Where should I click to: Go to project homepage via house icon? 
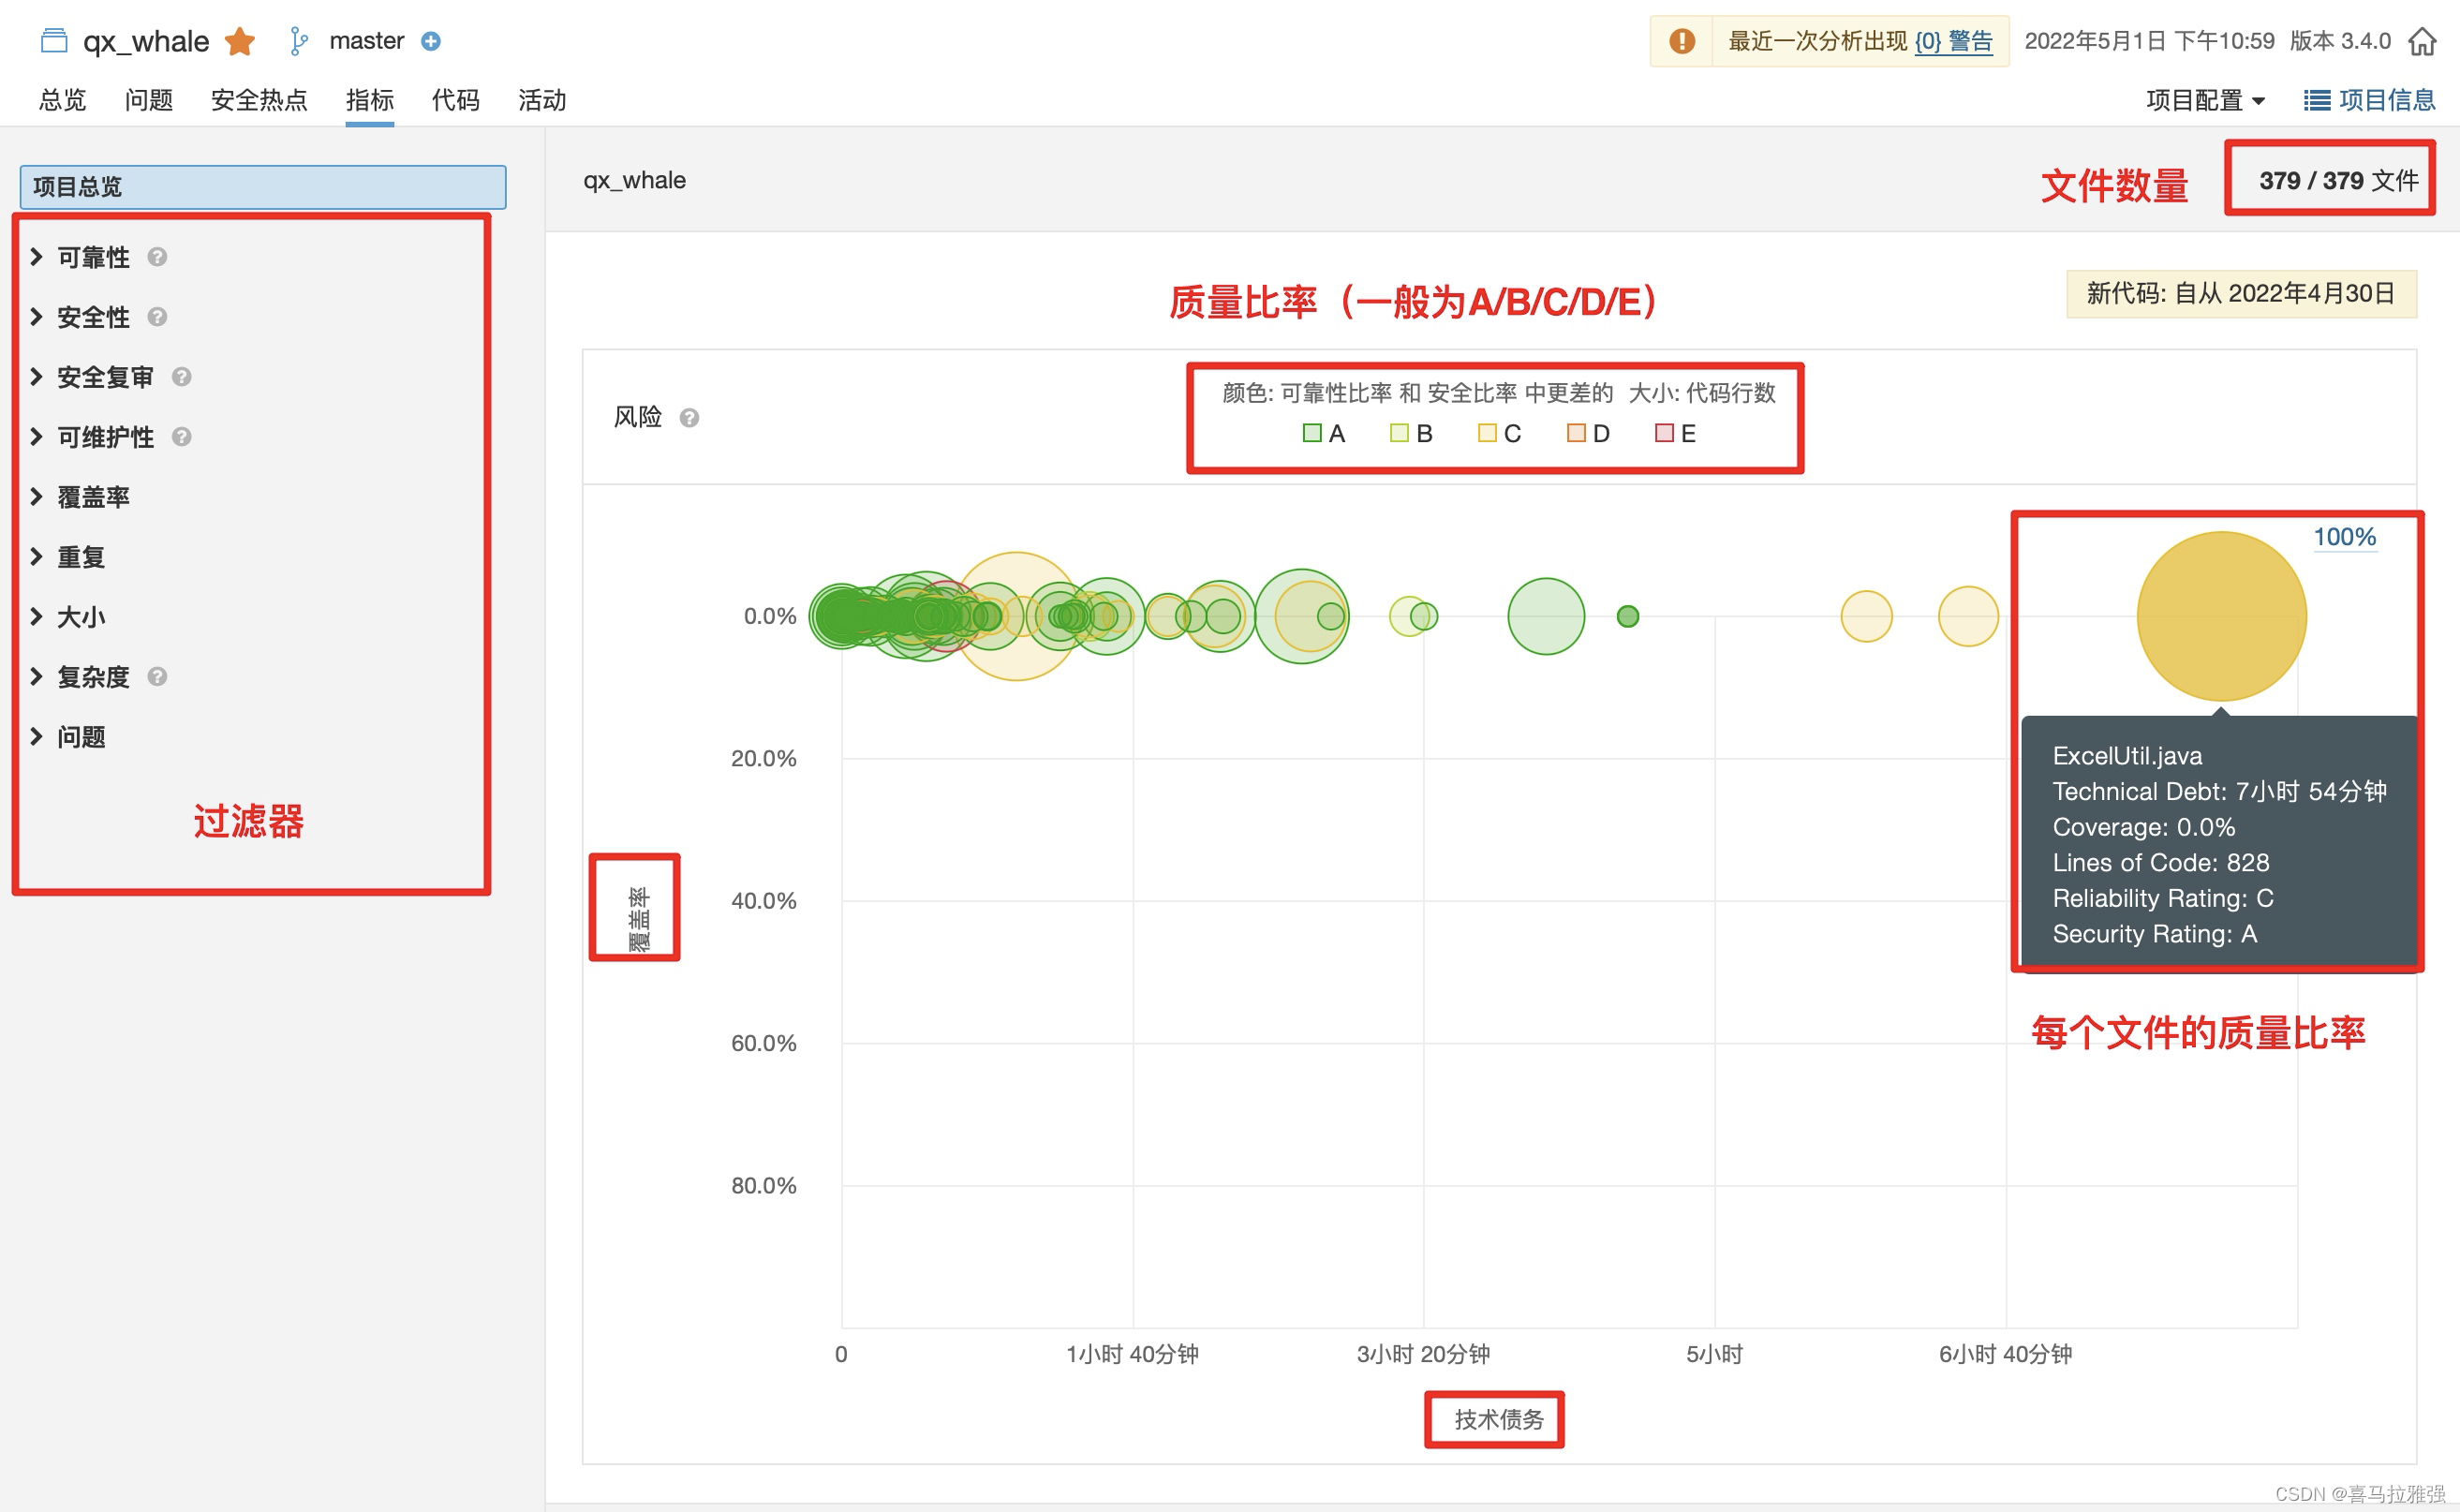[x=2422, y=41]
